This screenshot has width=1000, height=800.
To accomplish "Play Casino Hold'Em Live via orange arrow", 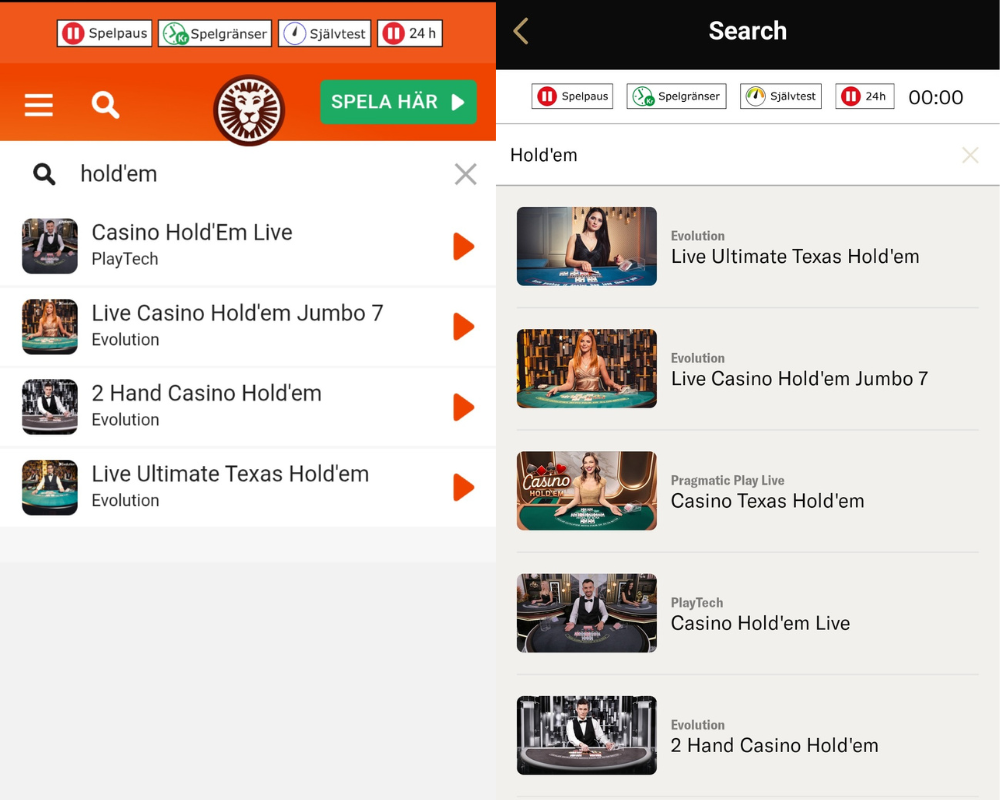I will pos(463,246).
